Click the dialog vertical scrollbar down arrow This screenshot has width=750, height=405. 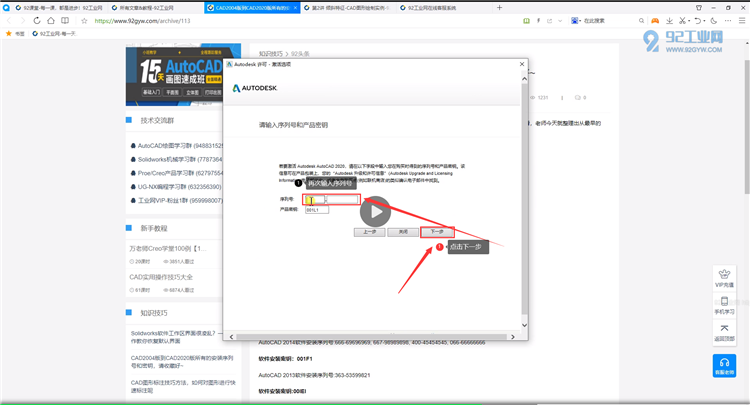tap(524, 325)
